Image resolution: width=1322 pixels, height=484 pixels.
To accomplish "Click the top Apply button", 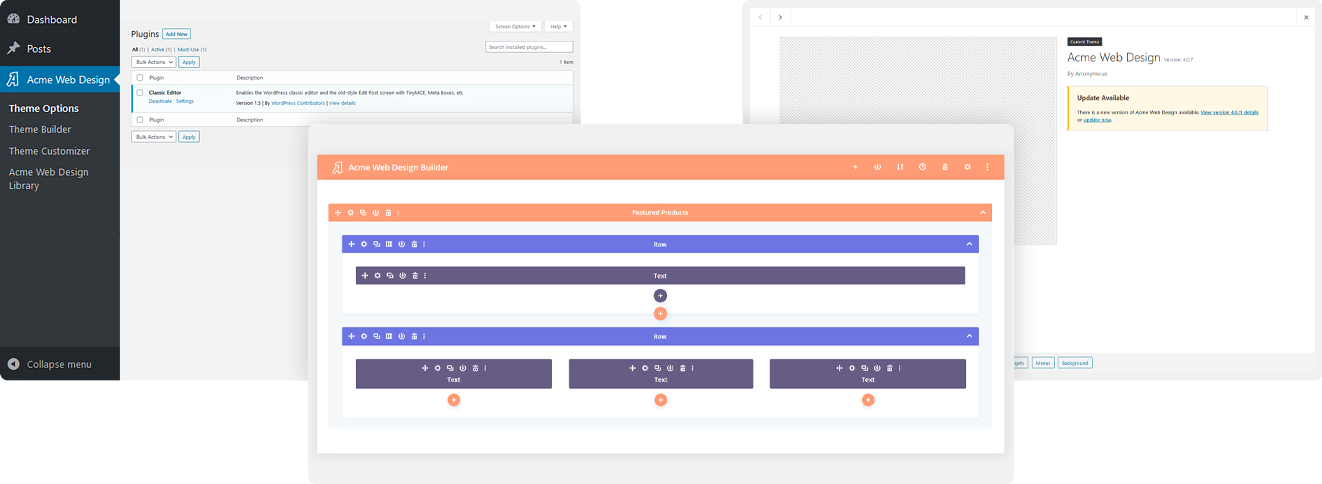I will point(189,62).
